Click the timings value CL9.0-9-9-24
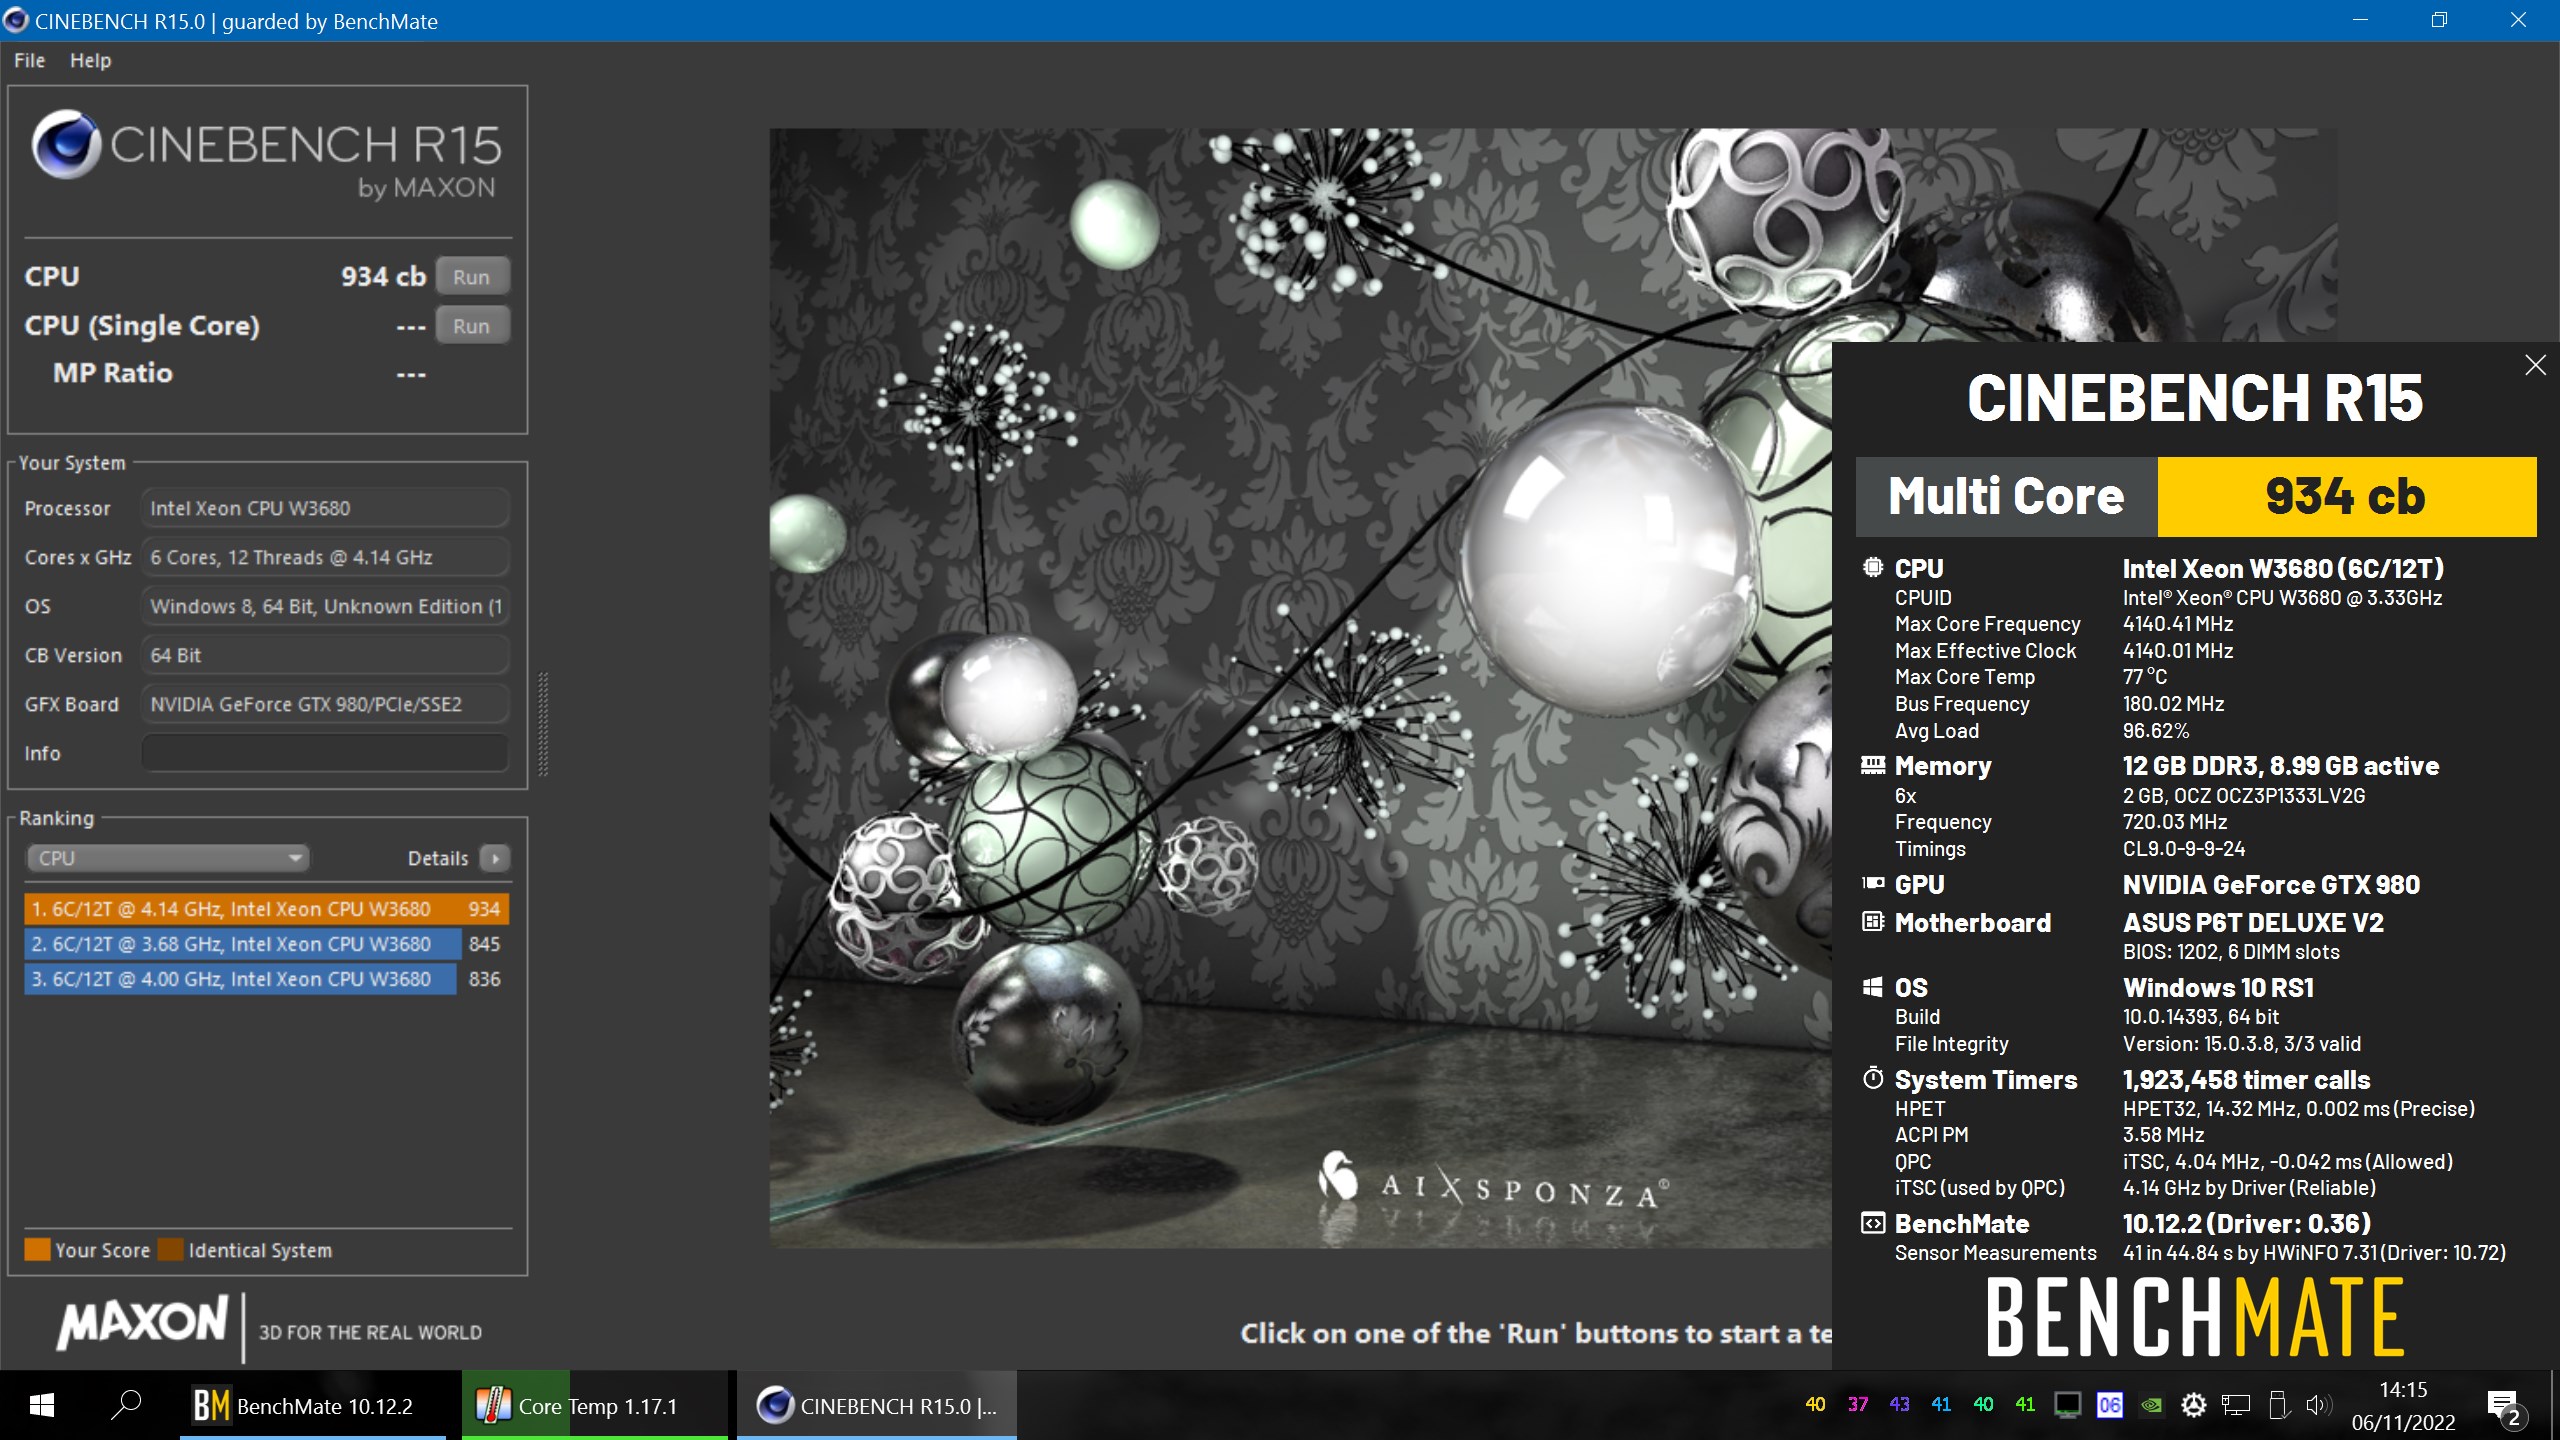 click(x=2184, y=849)
